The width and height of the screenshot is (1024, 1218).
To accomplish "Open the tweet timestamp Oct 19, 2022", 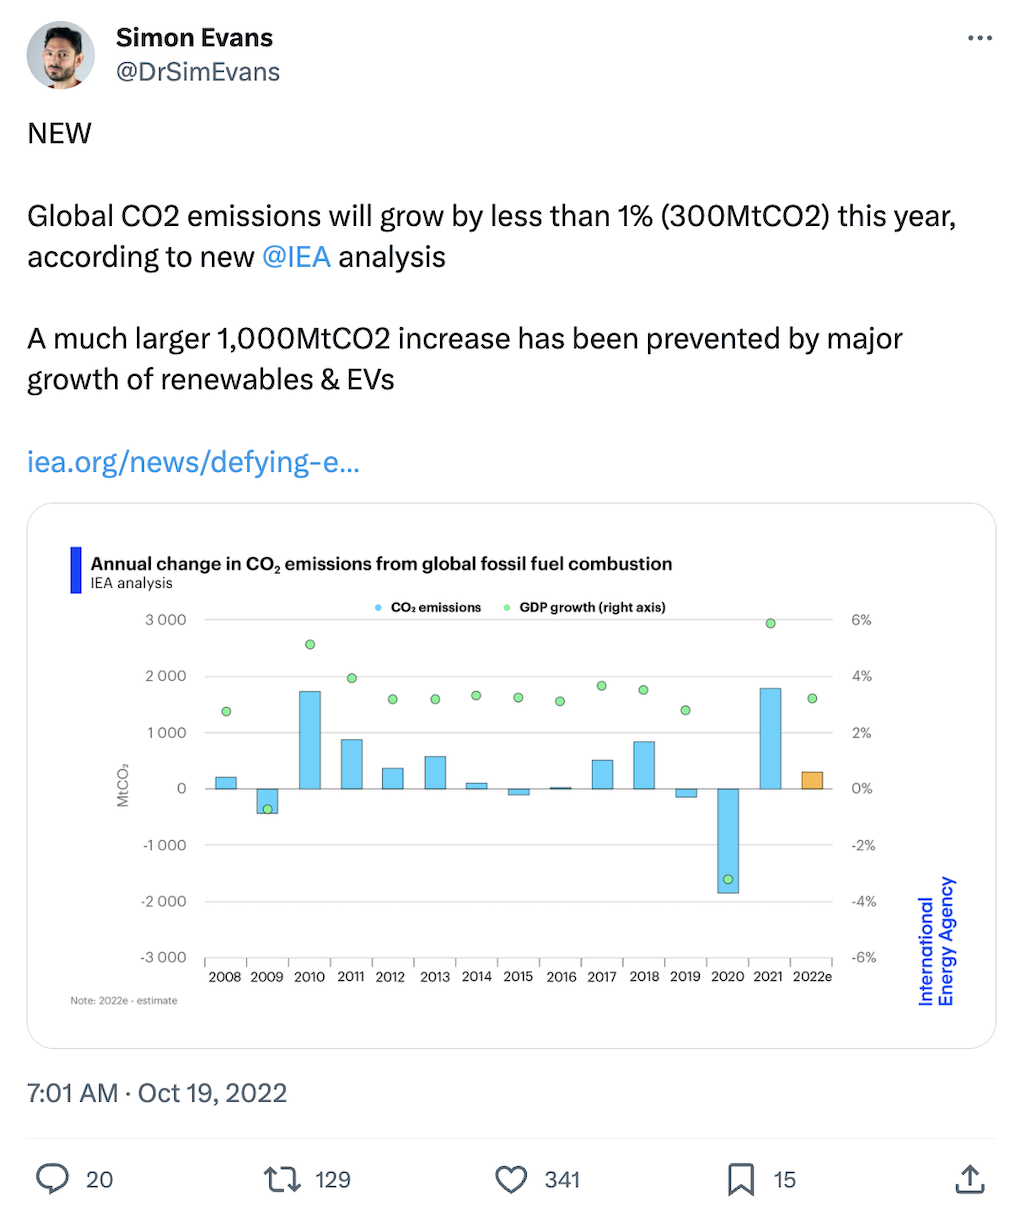I will pos(157,1093).
